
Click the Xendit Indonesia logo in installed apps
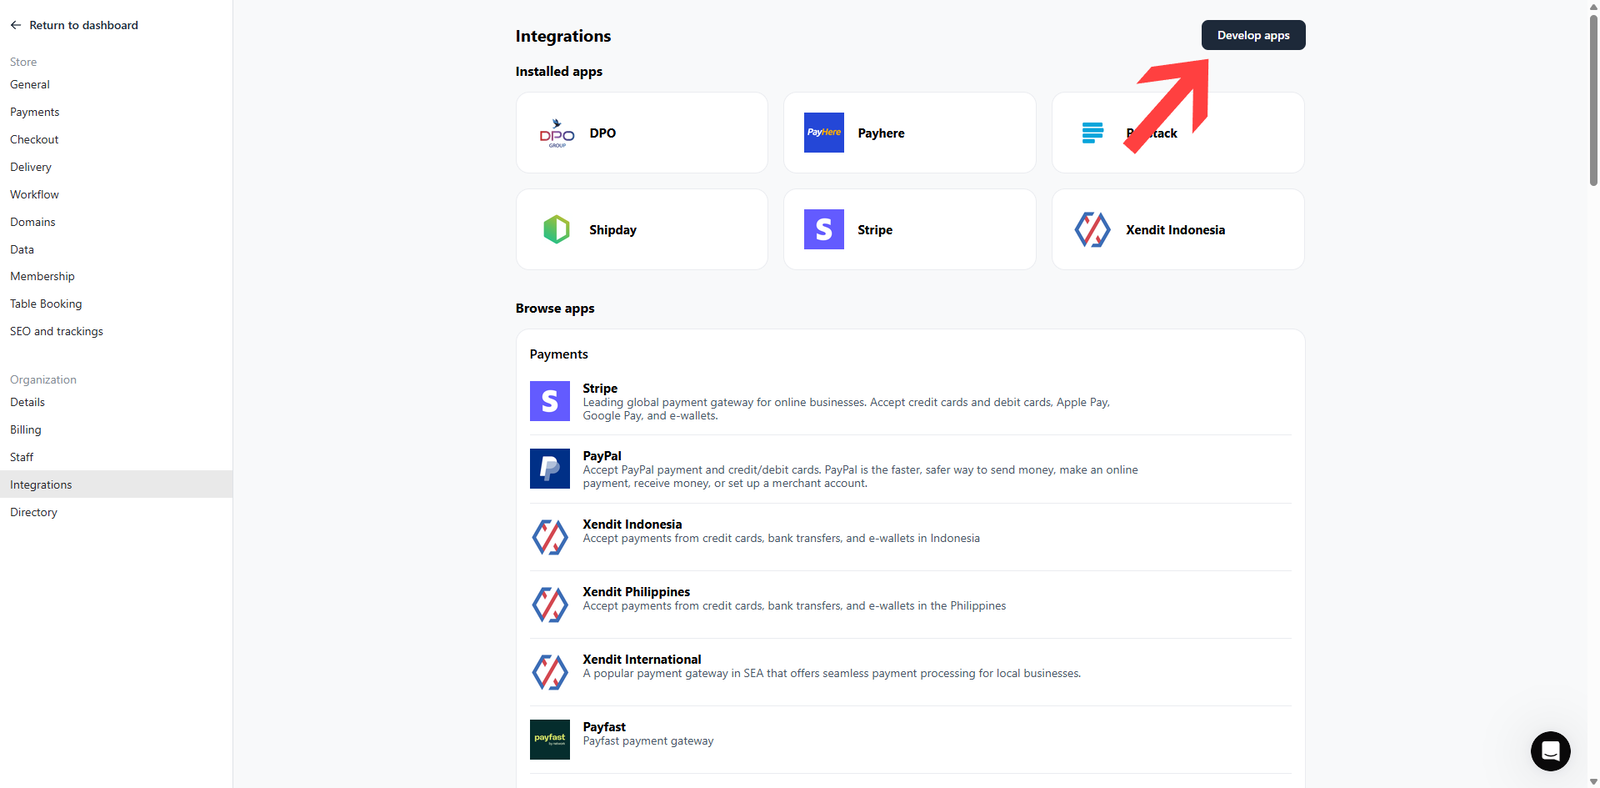[x=1092, y=229]
